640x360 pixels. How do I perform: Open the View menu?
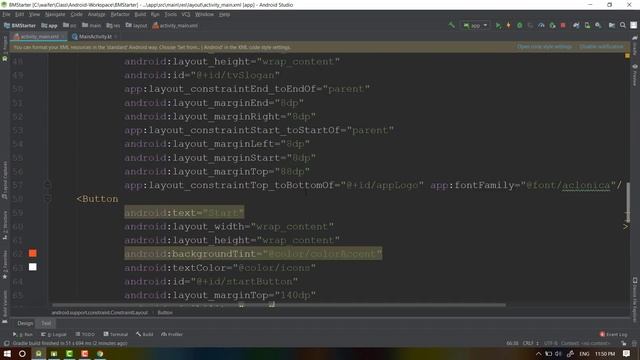pyautogui.click(x=34, y=14)
